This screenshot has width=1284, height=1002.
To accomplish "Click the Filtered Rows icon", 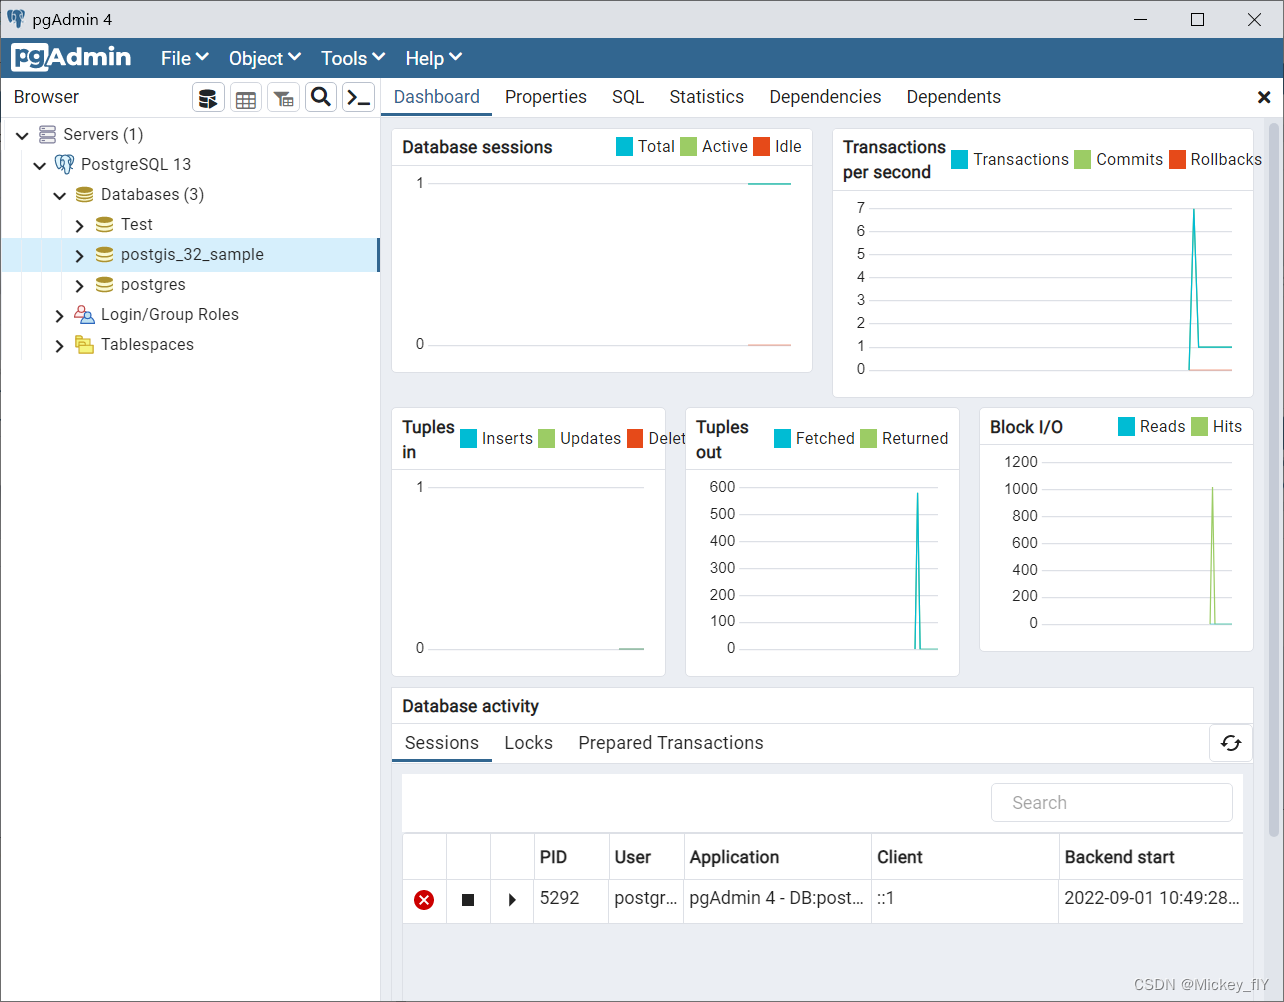I will pyautogui.click(x=284, y=97).
